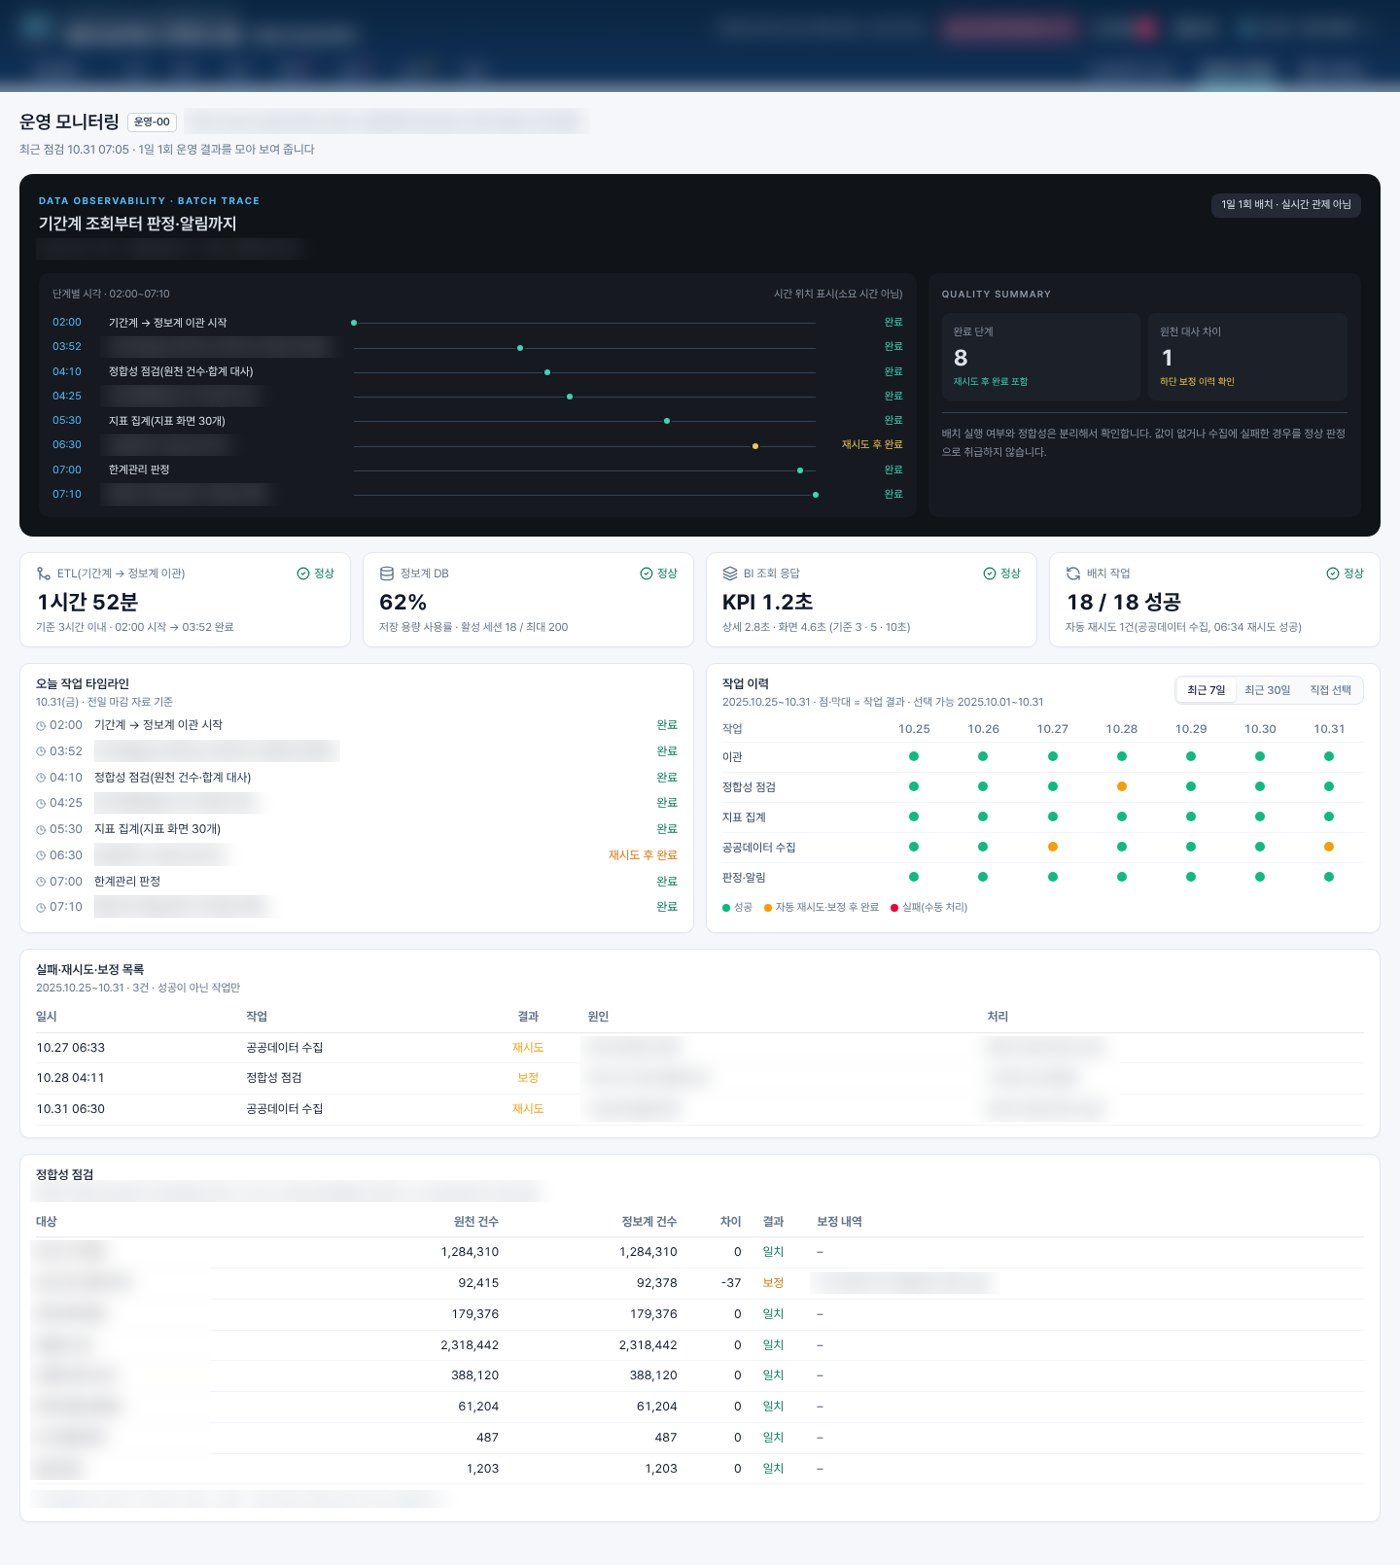The height and width of the screenshot is (1565, 1400).
Task: Click the 10.27 06:33 row in 실패·재시도·보정 목록
Action: click(x=700, y=1048)
